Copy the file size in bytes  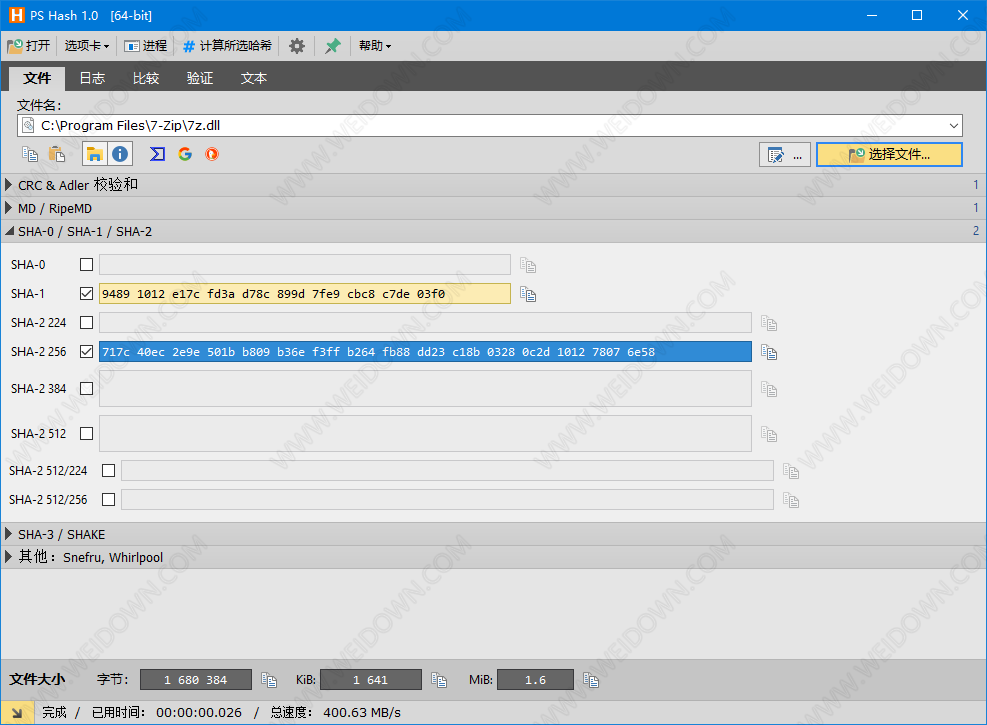click(269, 680)
